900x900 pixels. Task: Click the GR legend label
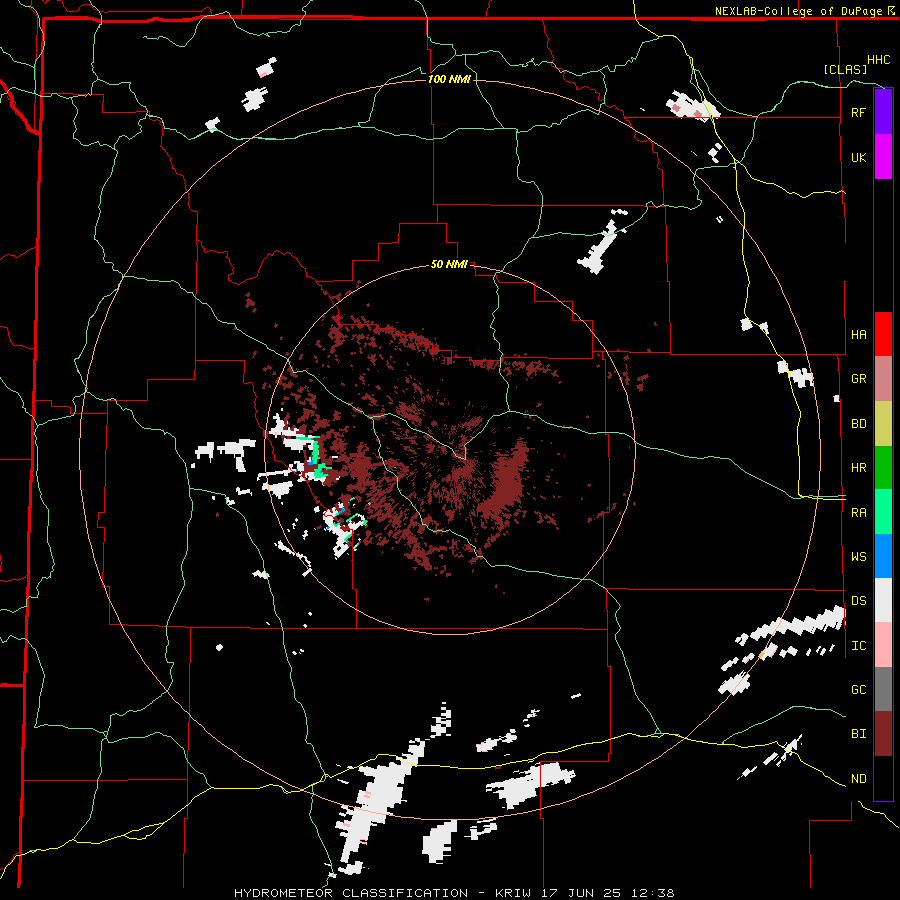[x=858, y=379]
